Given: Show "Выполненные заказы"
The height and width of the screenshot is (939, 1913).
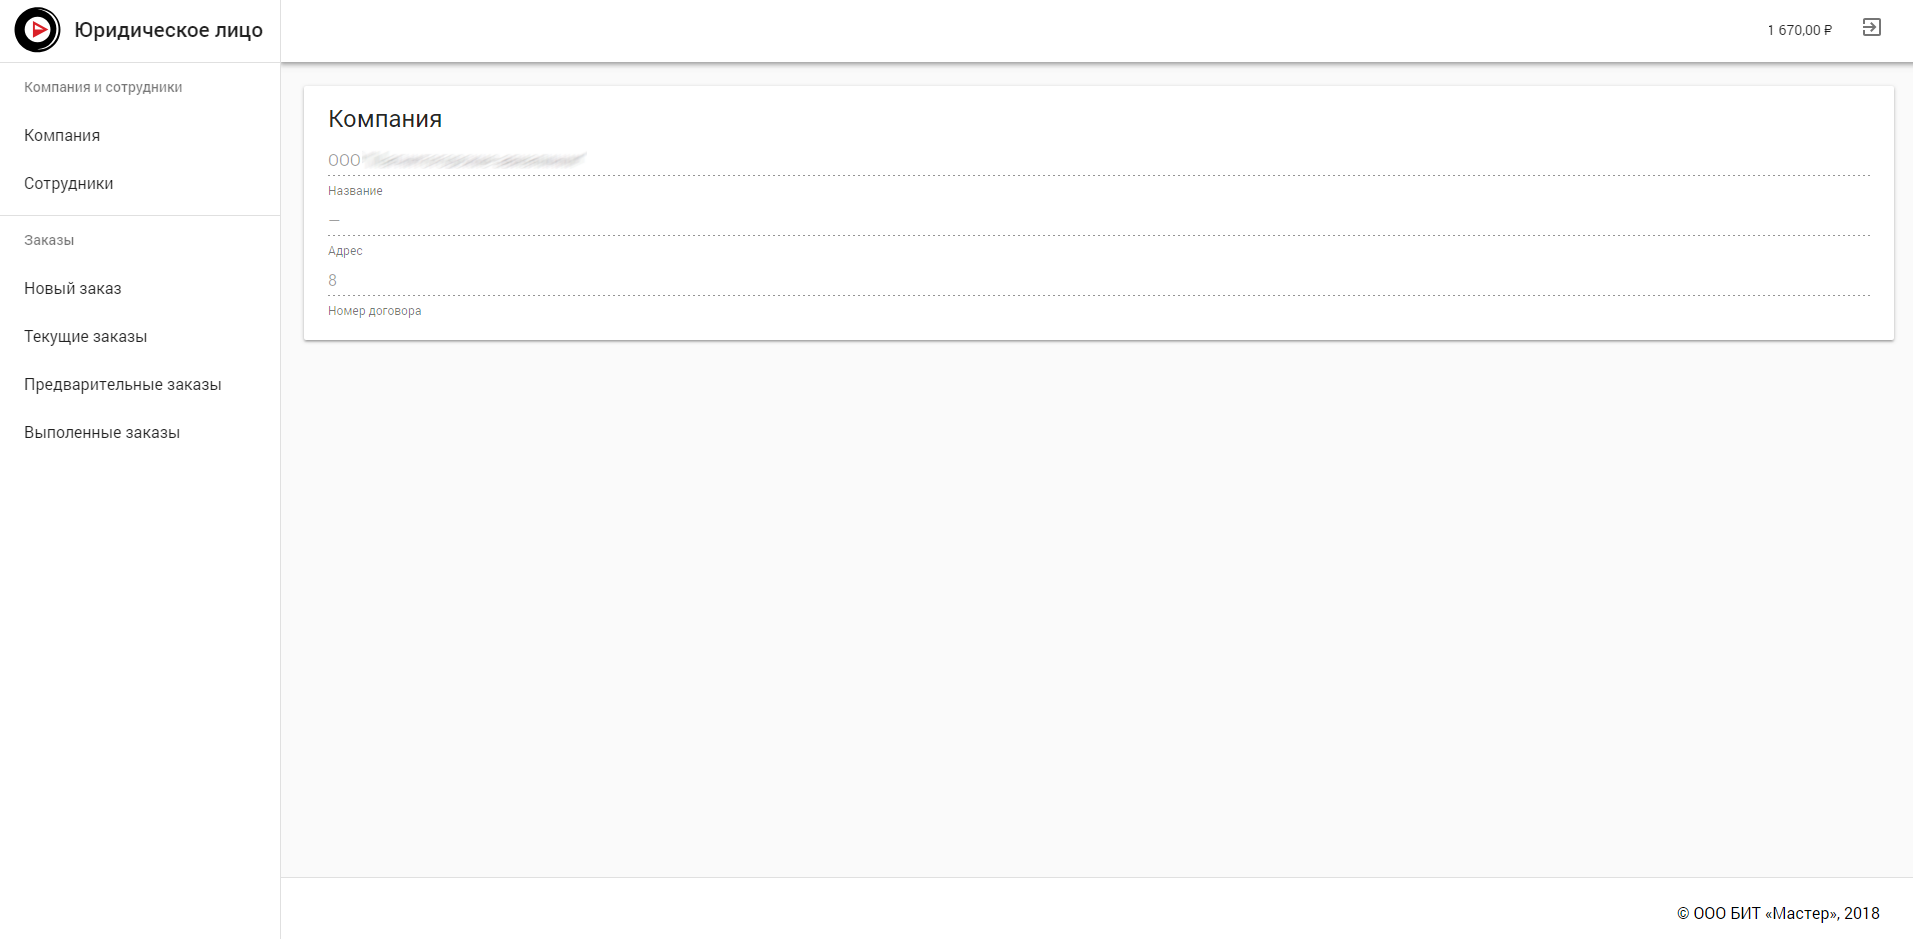Looking at the screenshot, I should 102,432.
